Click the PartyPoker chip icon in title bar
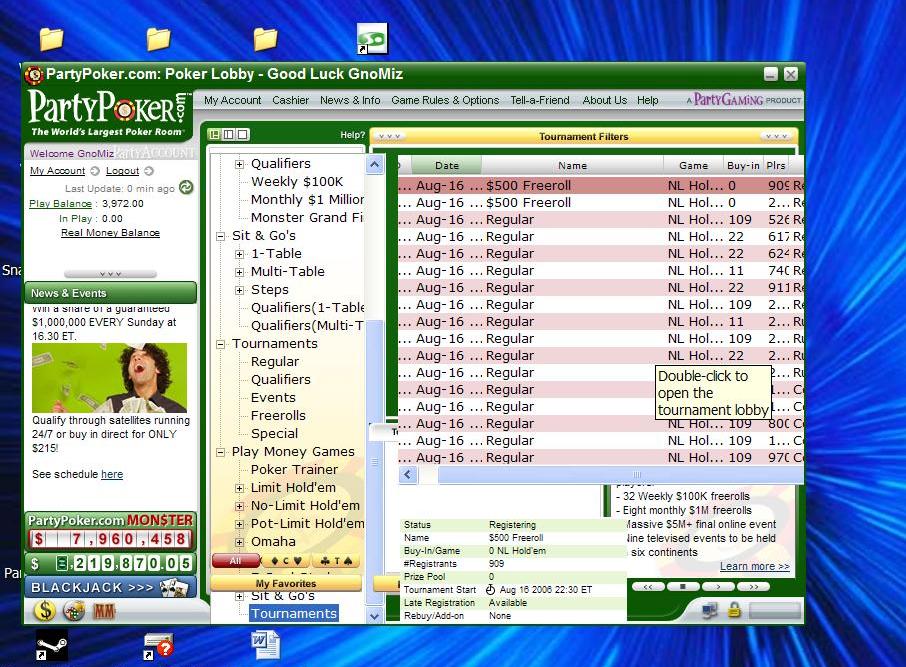Image resolution: width=906 pixels, height=667 pixels. [34, 75]
